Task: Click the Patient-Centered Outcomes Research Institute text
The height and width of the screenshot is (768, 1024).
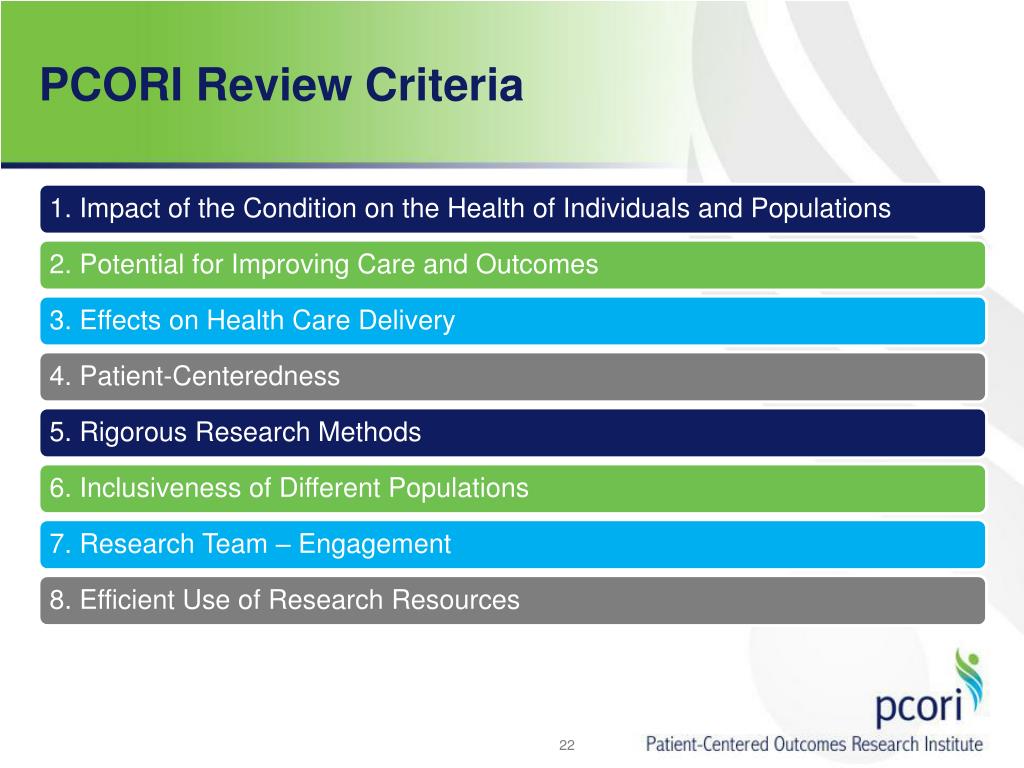Action: [814, 744]
